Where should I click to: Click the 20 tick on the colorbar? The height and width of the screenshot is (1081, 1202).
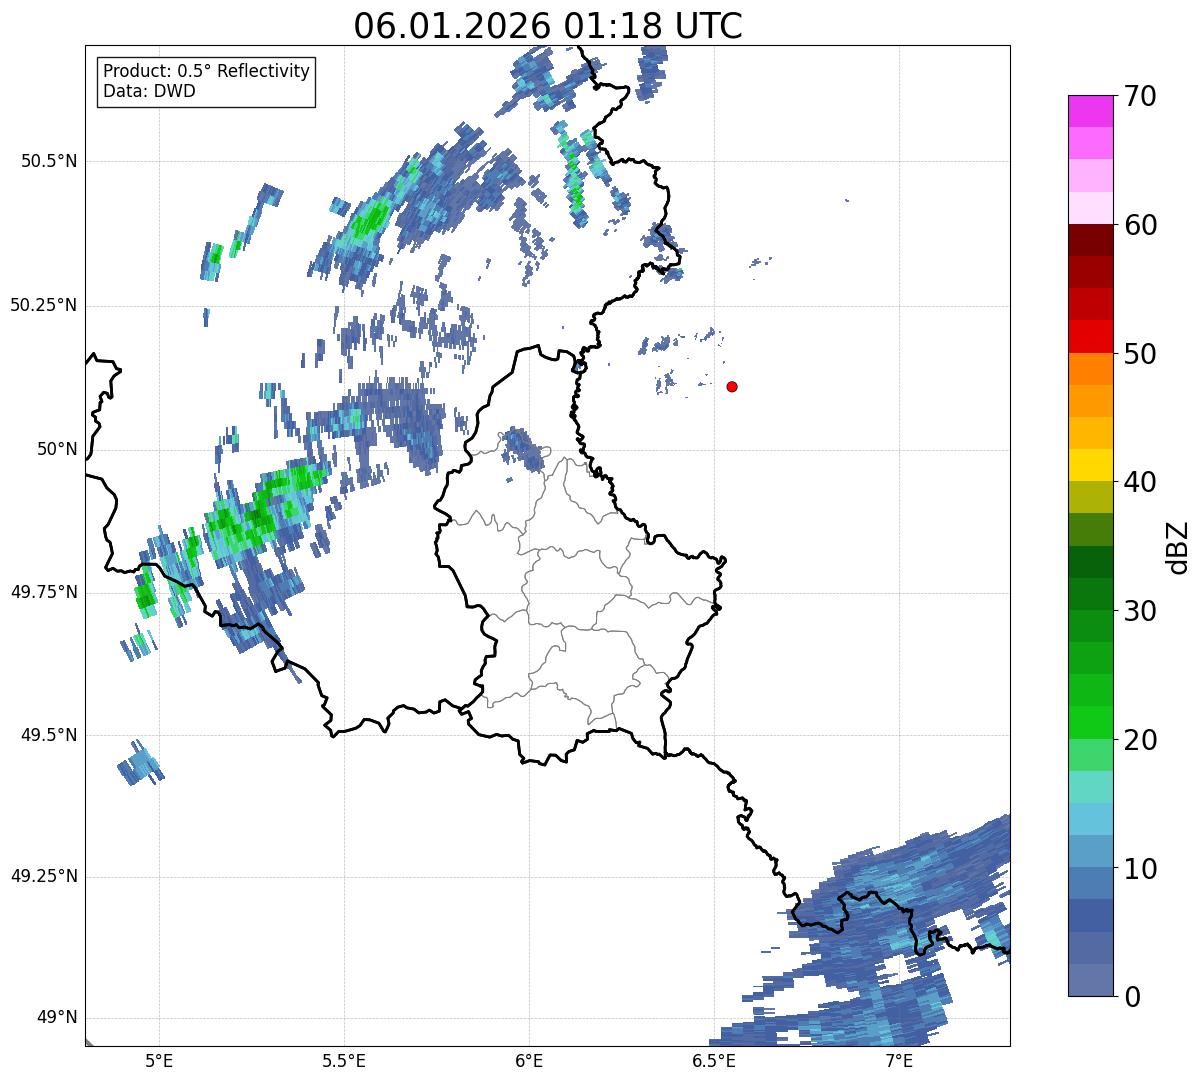click(1139, 740)
